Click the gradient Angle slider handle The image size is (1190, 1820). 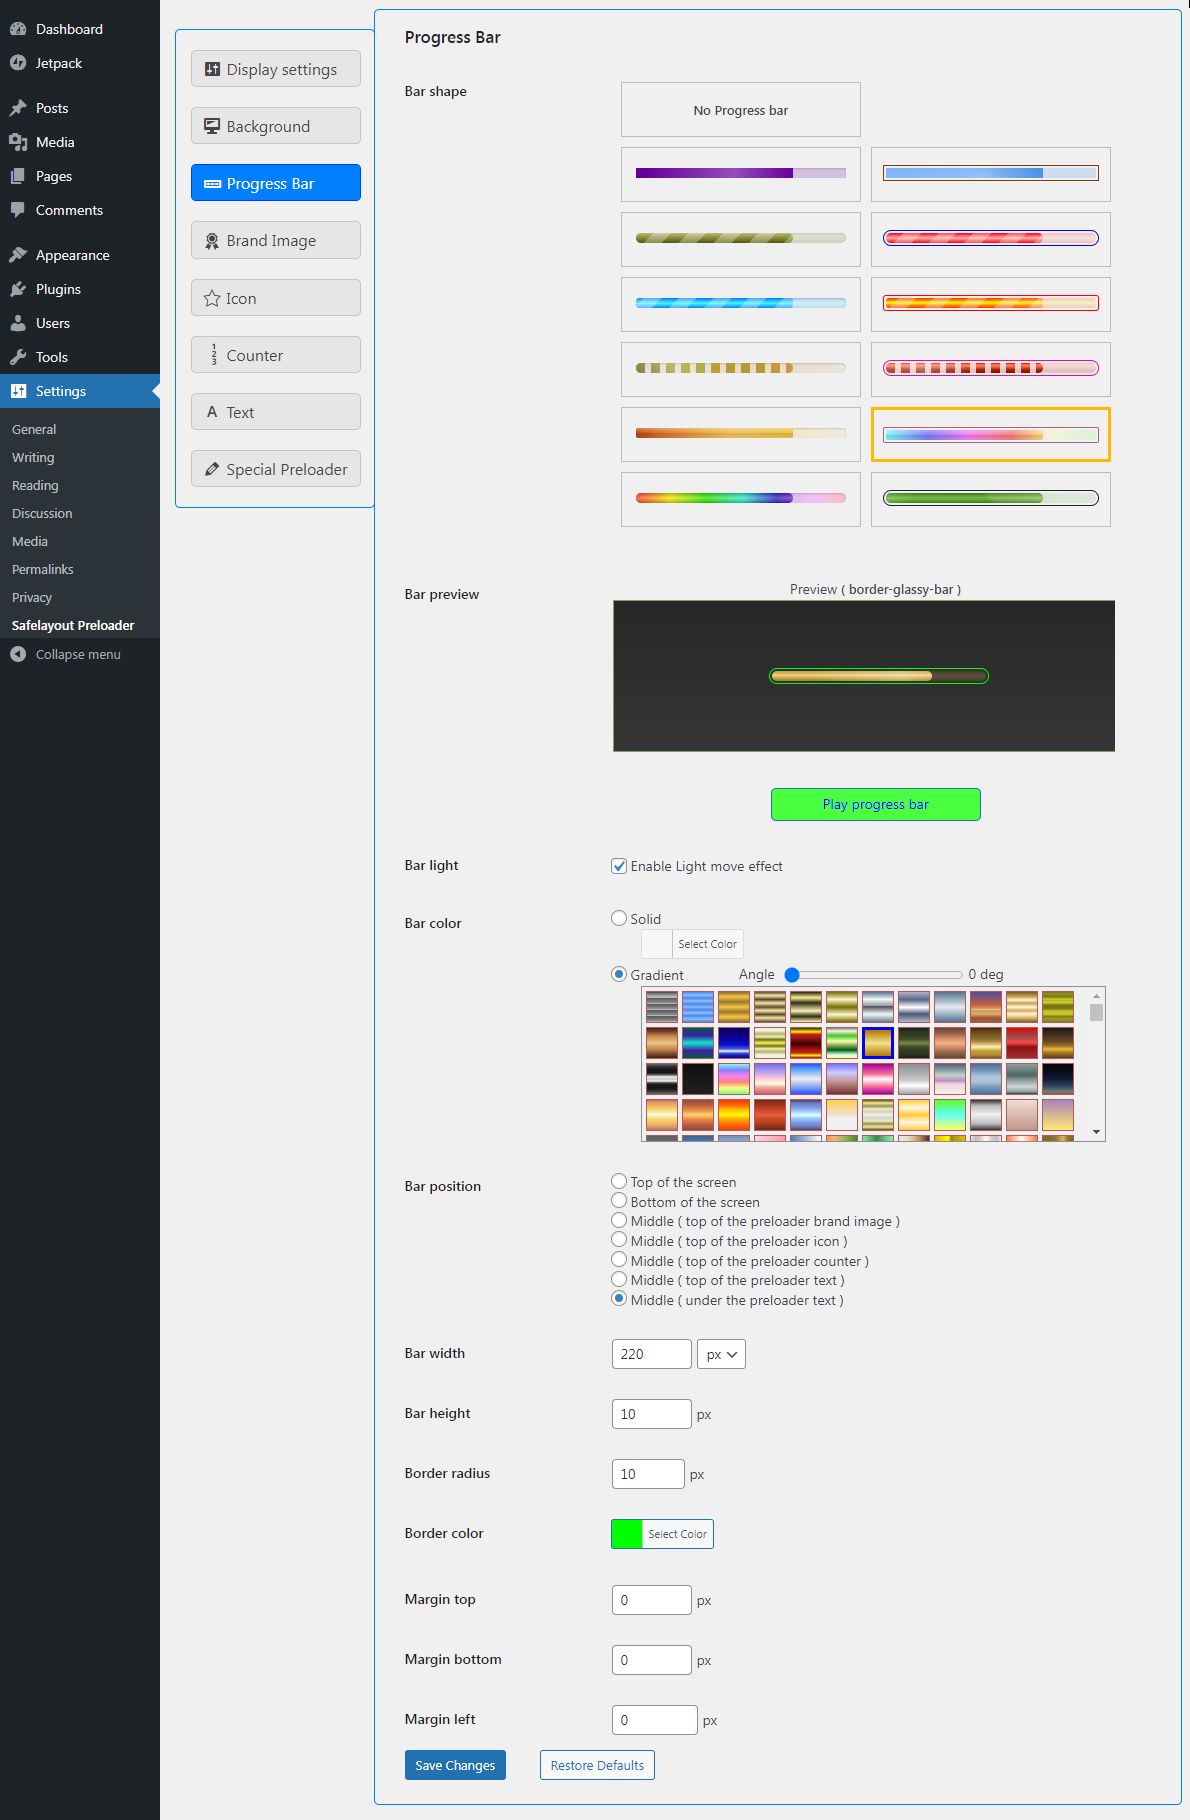(x=792, y=974)
